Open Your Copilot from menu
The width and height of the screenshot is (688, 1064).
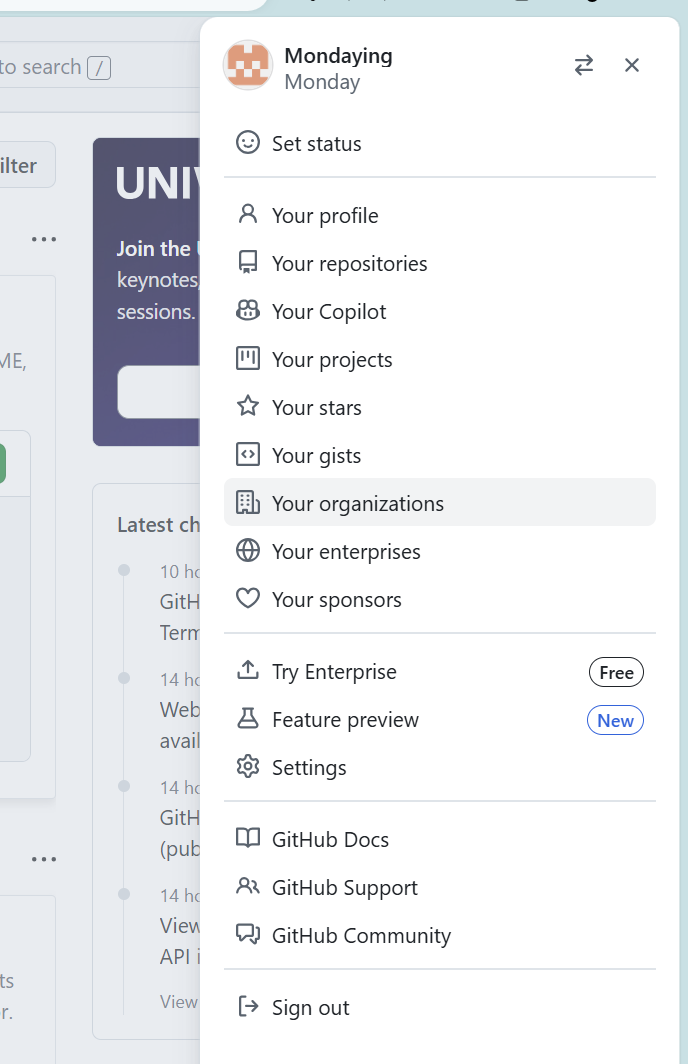(329, 312)
